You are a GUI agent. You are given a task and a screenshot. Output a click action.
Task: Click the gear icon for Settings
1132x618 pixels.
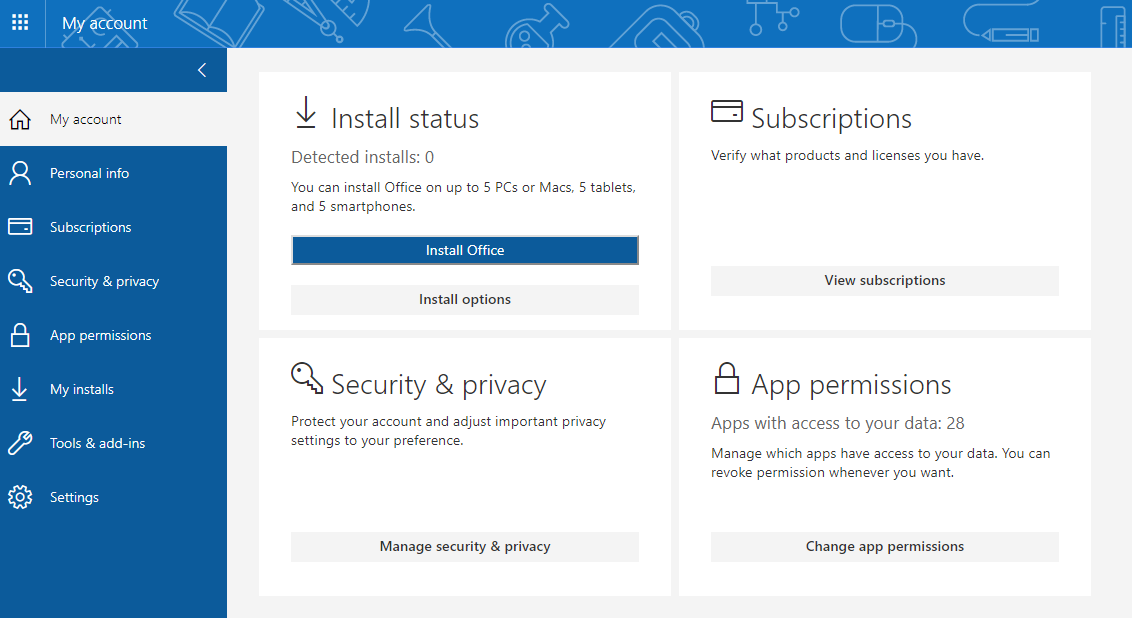(20, 497)
